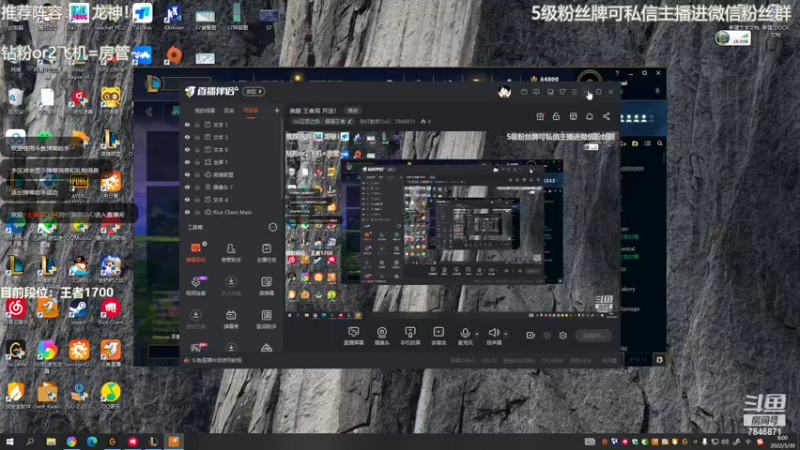The image size is (800, 450).
Task: Open the voice co-stream tool with microphone icon
Action: point(195,285)
